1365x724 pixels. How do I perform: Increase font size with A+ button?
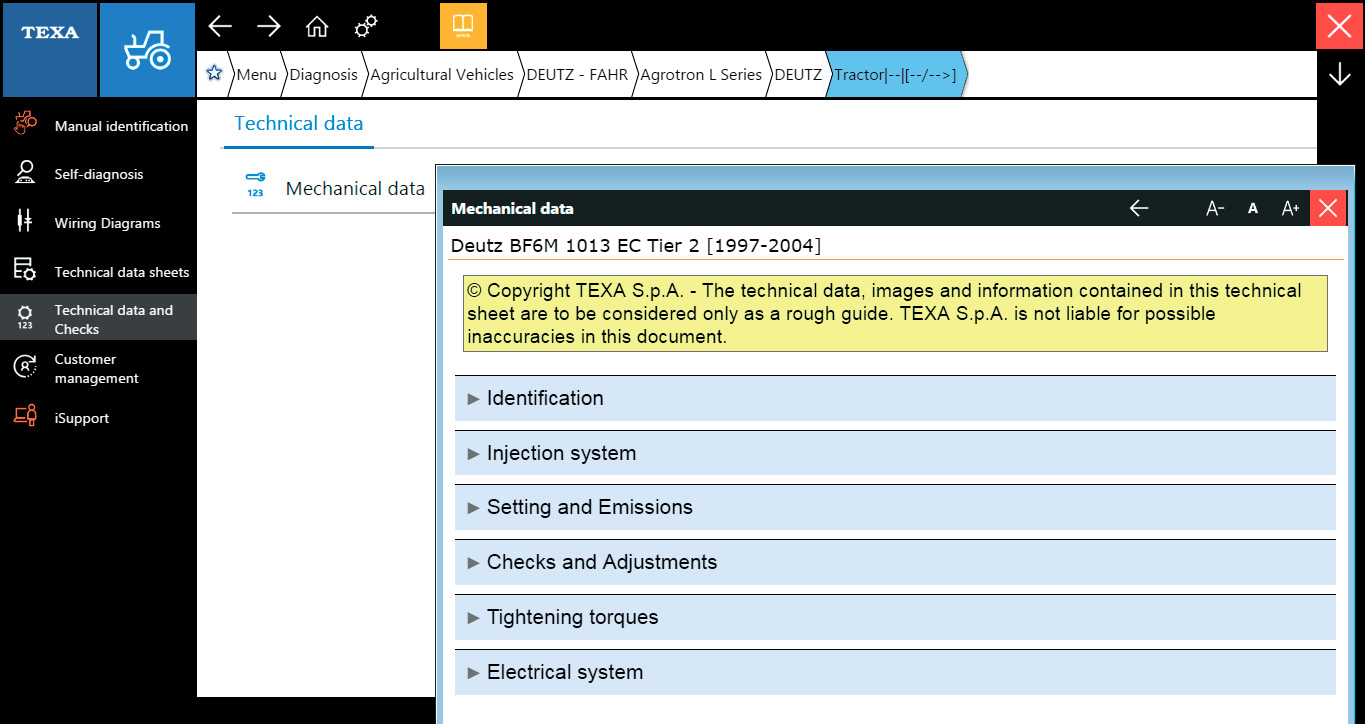point(1290,208)
